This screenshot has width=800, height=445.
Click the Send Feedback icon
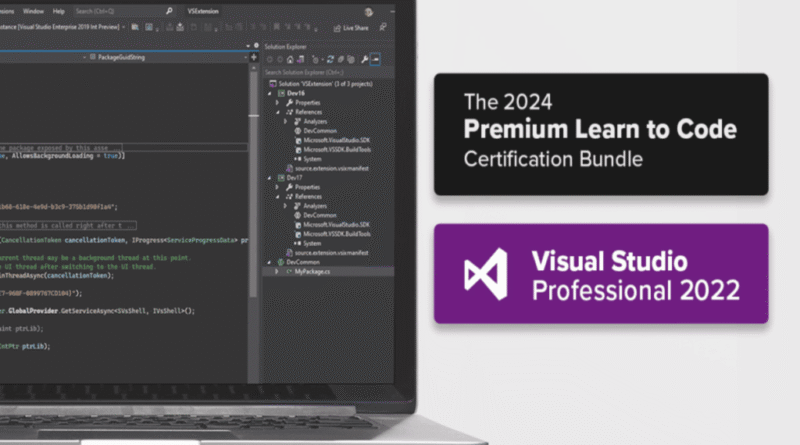click(383, 27)
